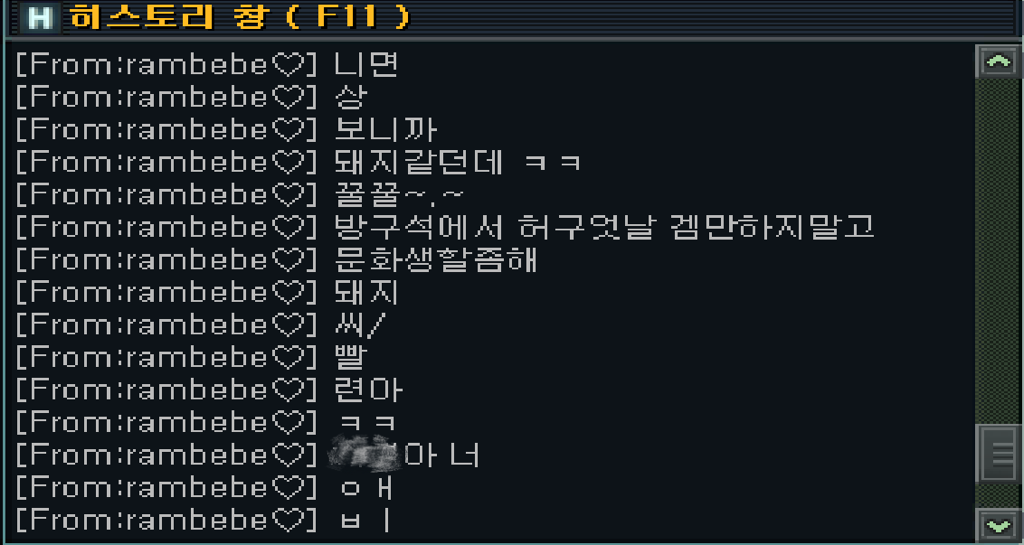Viewport: 1024px width, 545px height.
Task: Click the scrollbar track above the thumb
Action: point(998,251)
